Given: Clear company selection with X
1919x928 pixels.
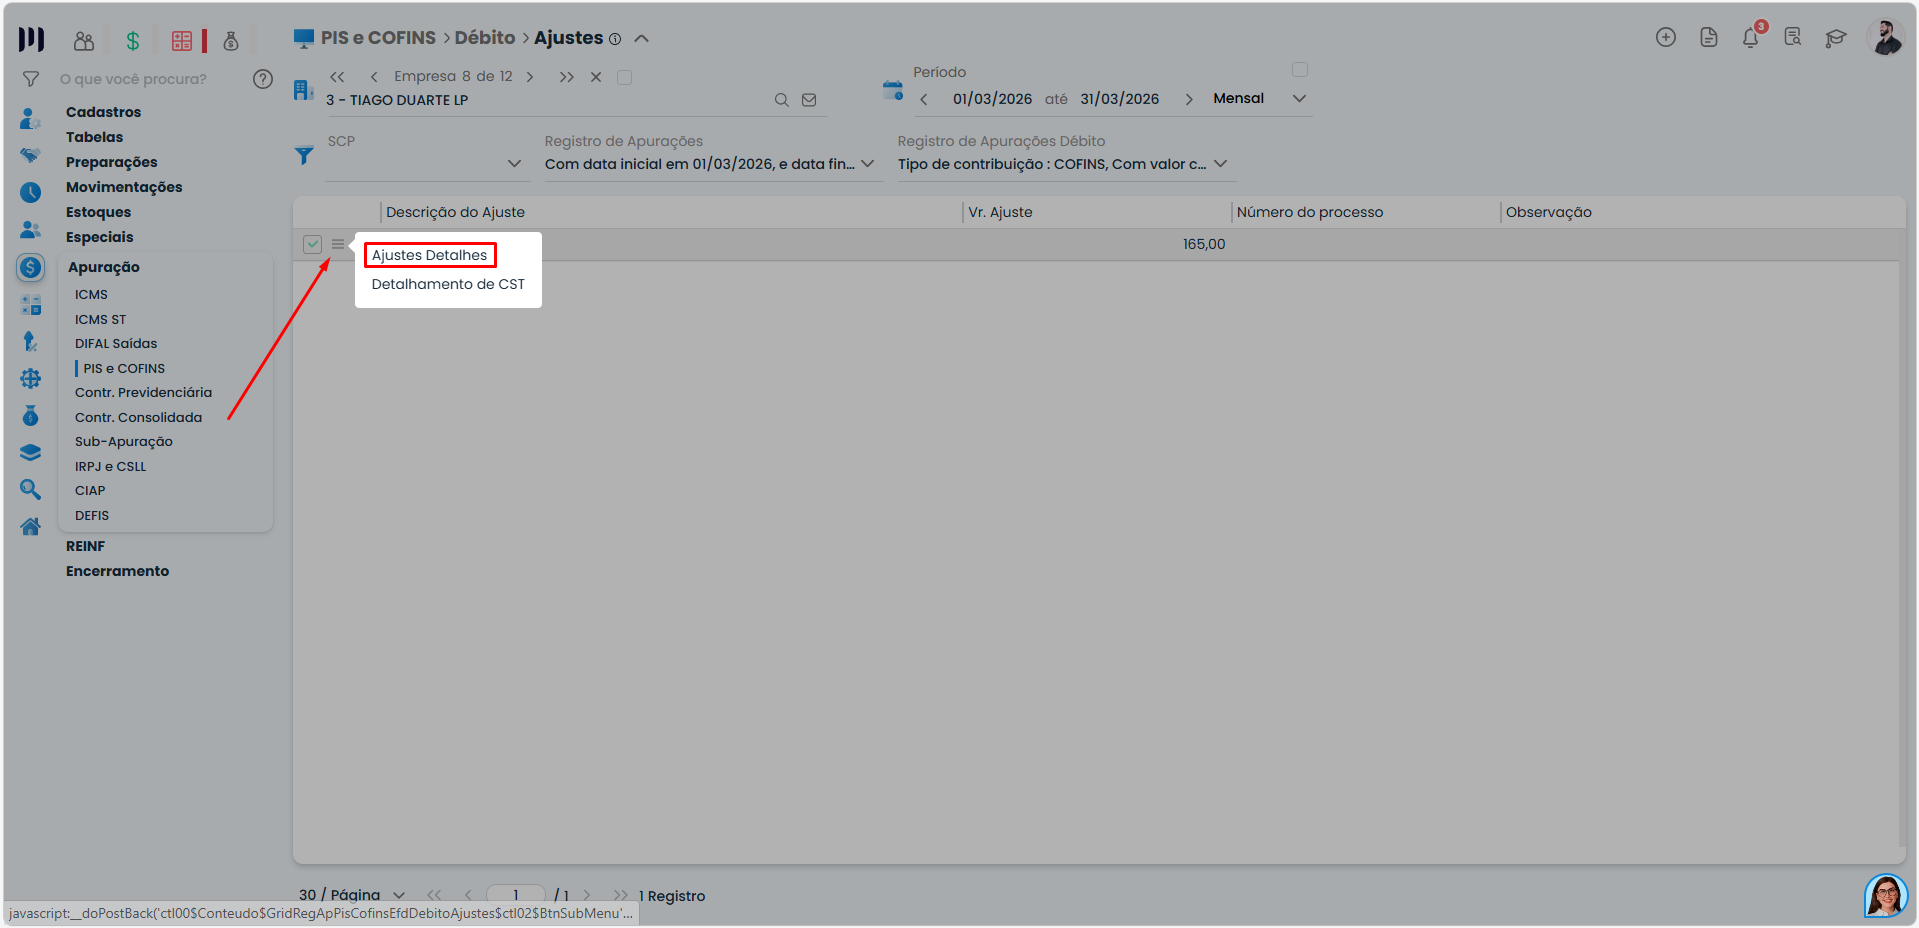Looking at the screenshot, I should 596,77.
